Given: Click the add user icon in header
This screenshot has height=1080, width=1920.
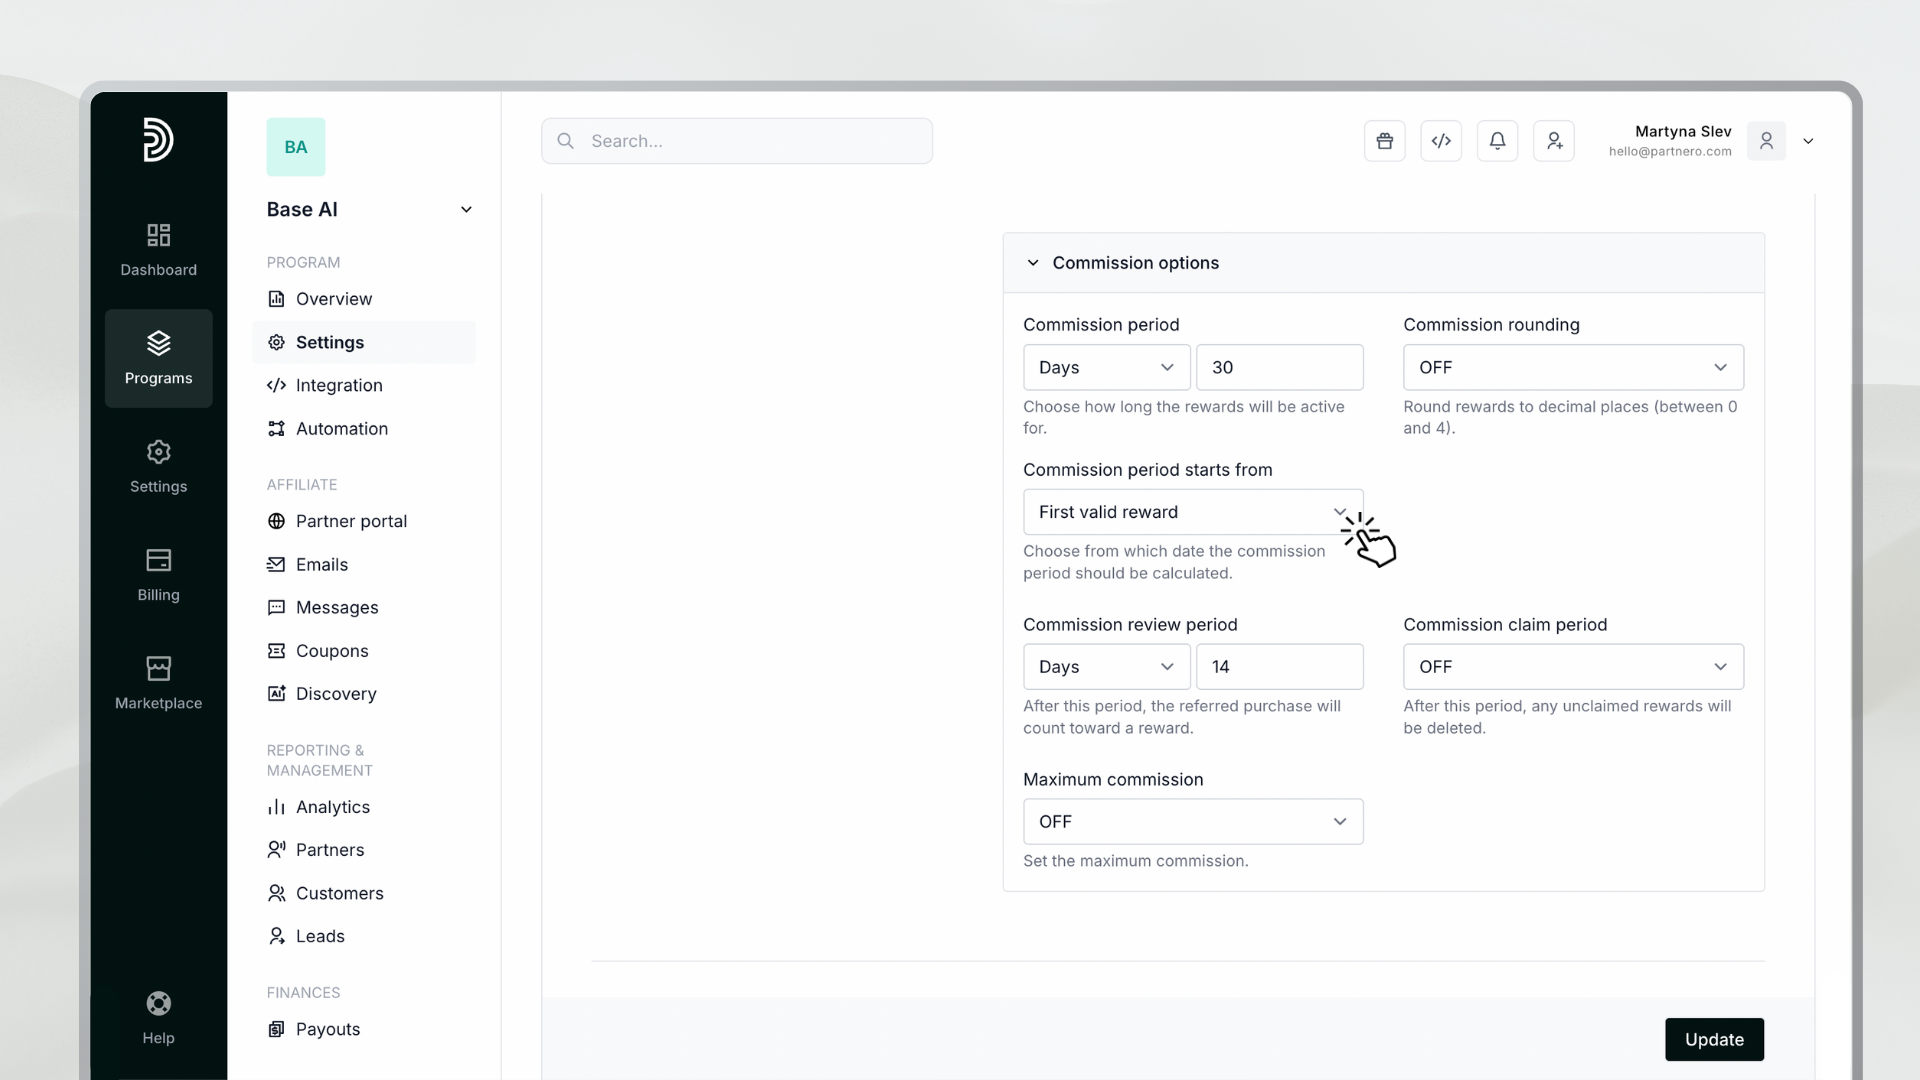Looking at the screenshot, I should tap(1554, 141).
